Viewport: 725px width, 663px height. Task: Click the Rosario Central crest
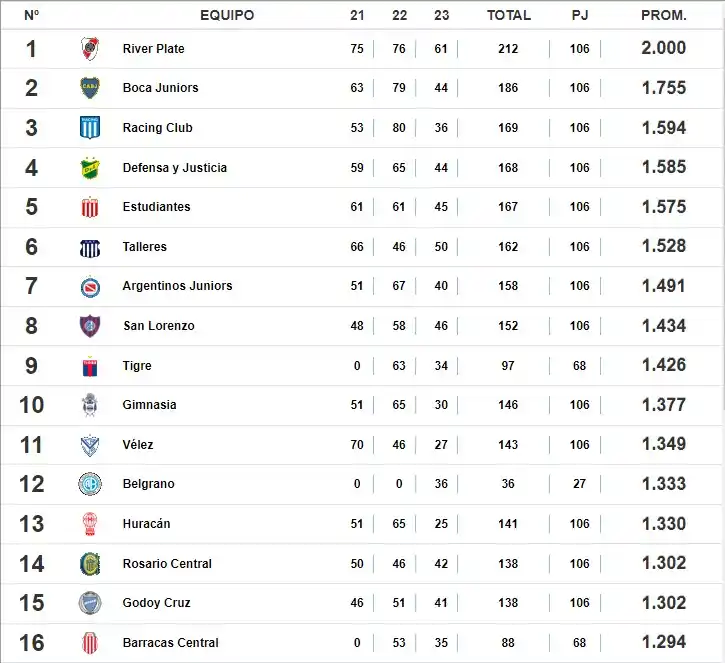pos(90,564)
